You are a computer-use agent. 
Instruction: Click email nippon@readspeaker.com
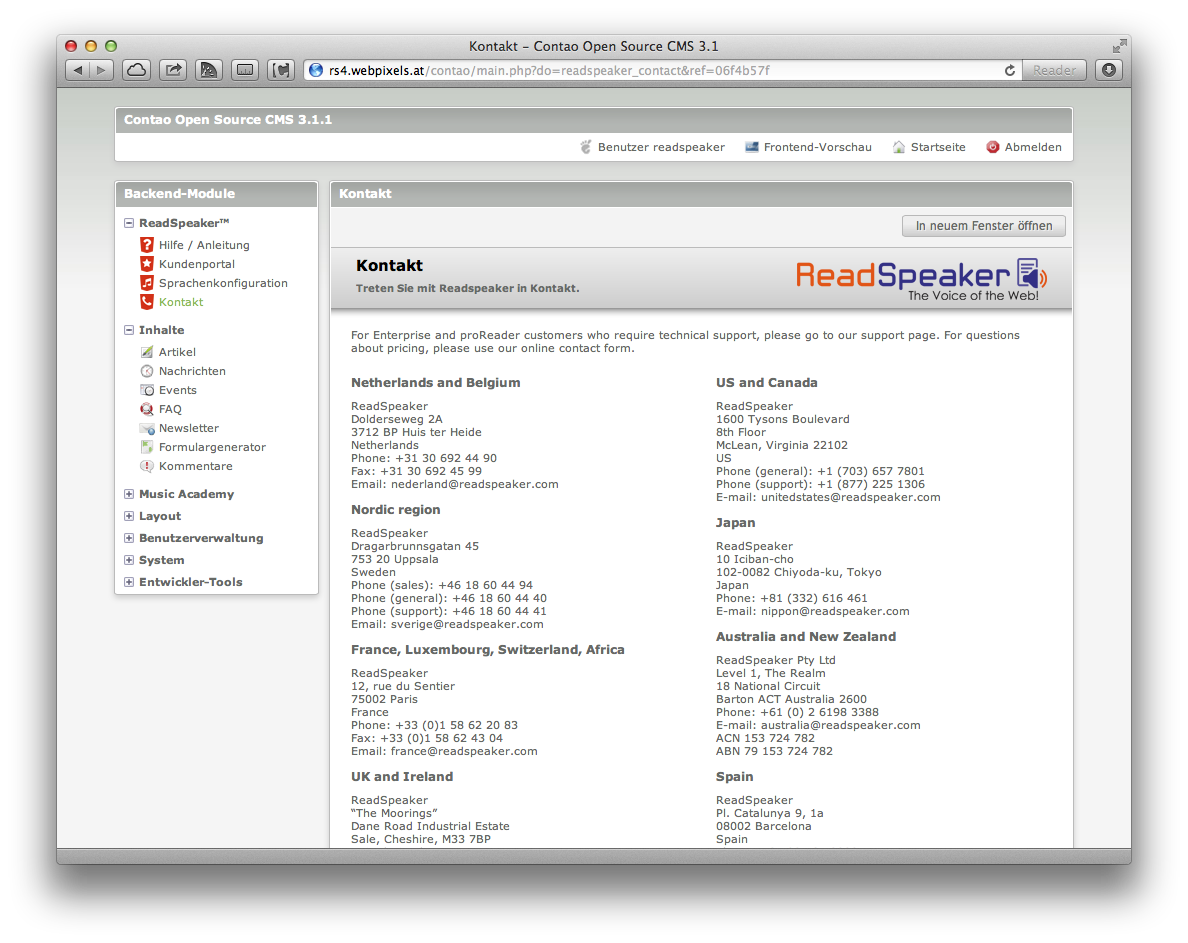tap(835, 611)
